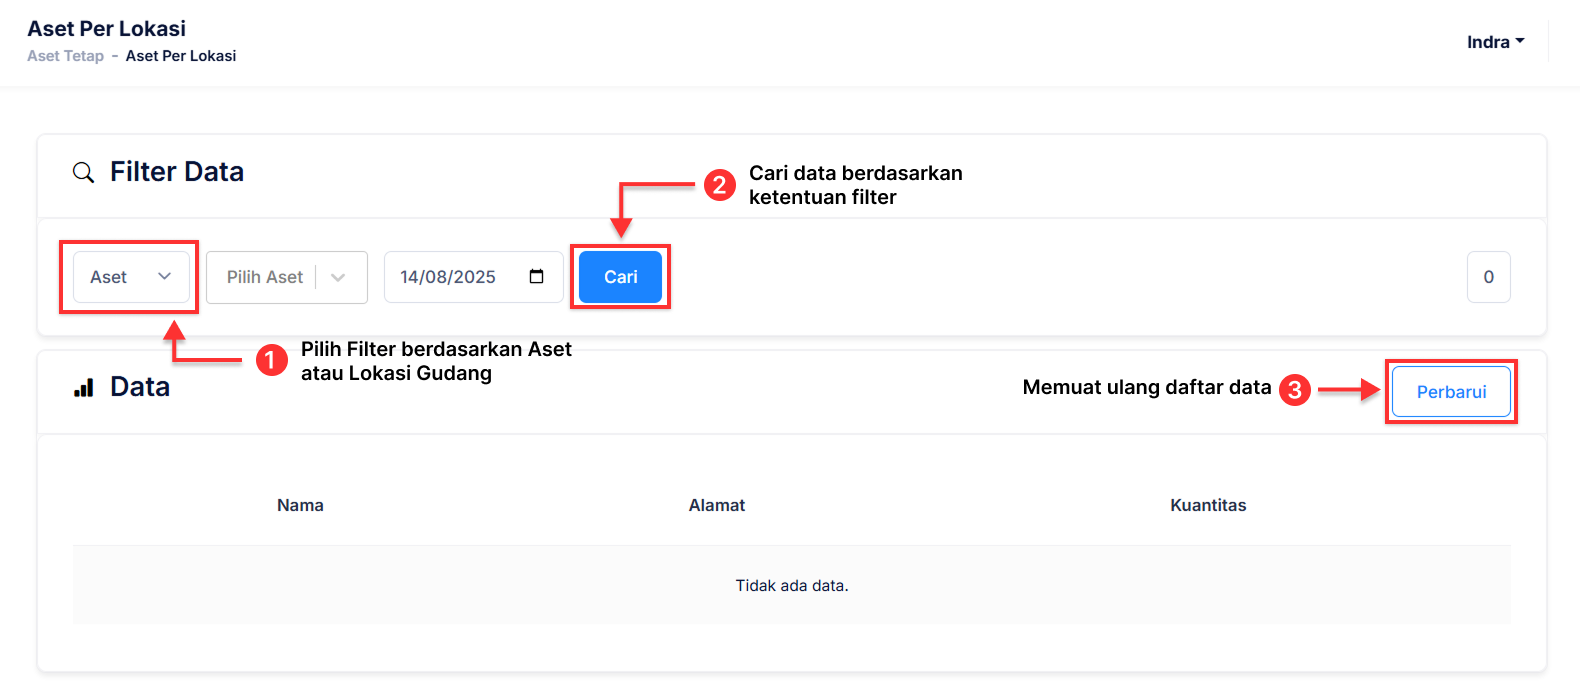
Task: Select the Kuantitas column header
Action: tap(1208, 505)
